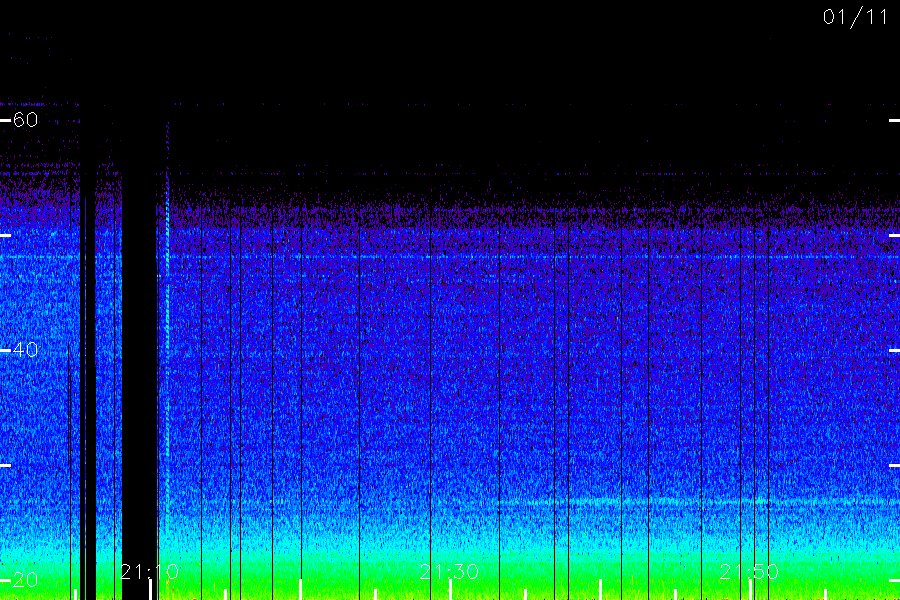The height and width of the screenshot is (600, 900).
Task: Click the 21:10 time label
Action: pos(149,572)
